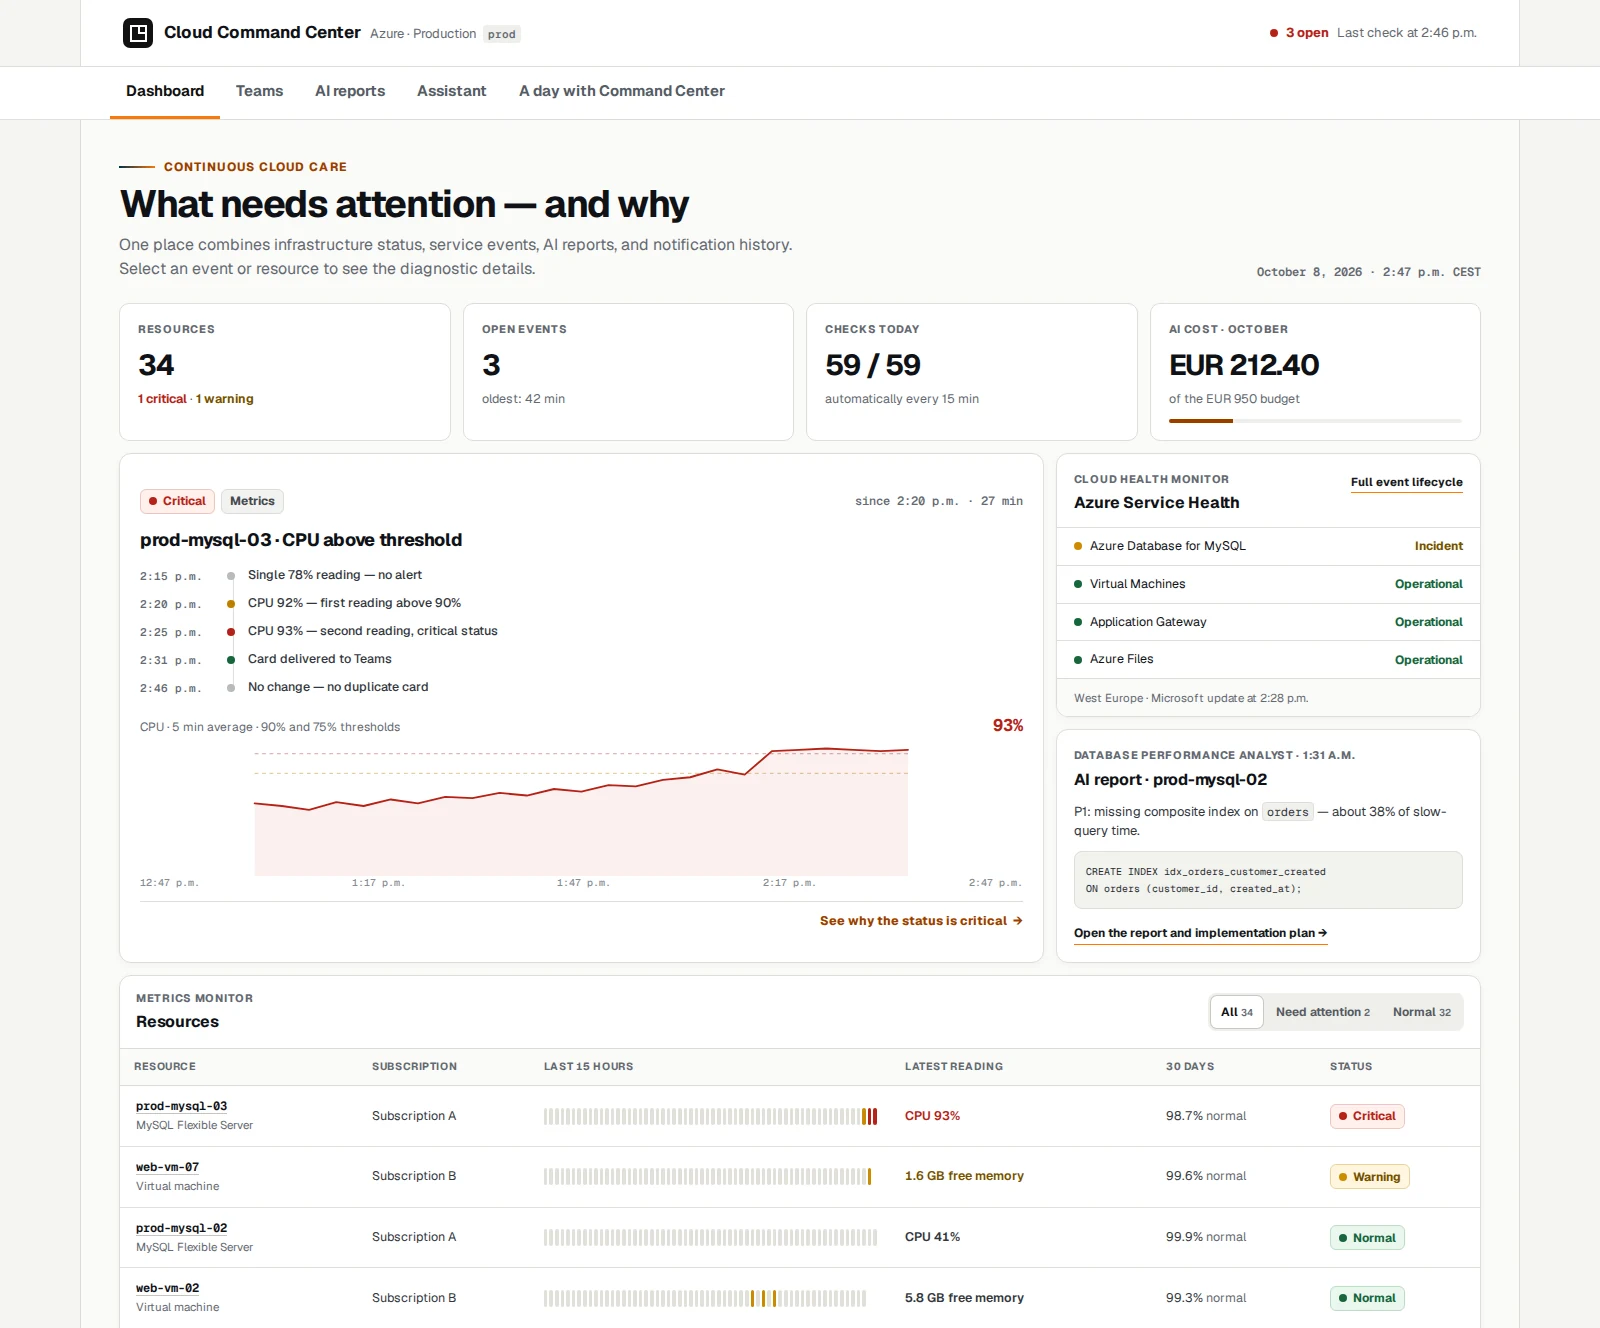1600x1328 pixels.
Task: Filter resources by Need attention 2
Action: tap(1323, 1012)
